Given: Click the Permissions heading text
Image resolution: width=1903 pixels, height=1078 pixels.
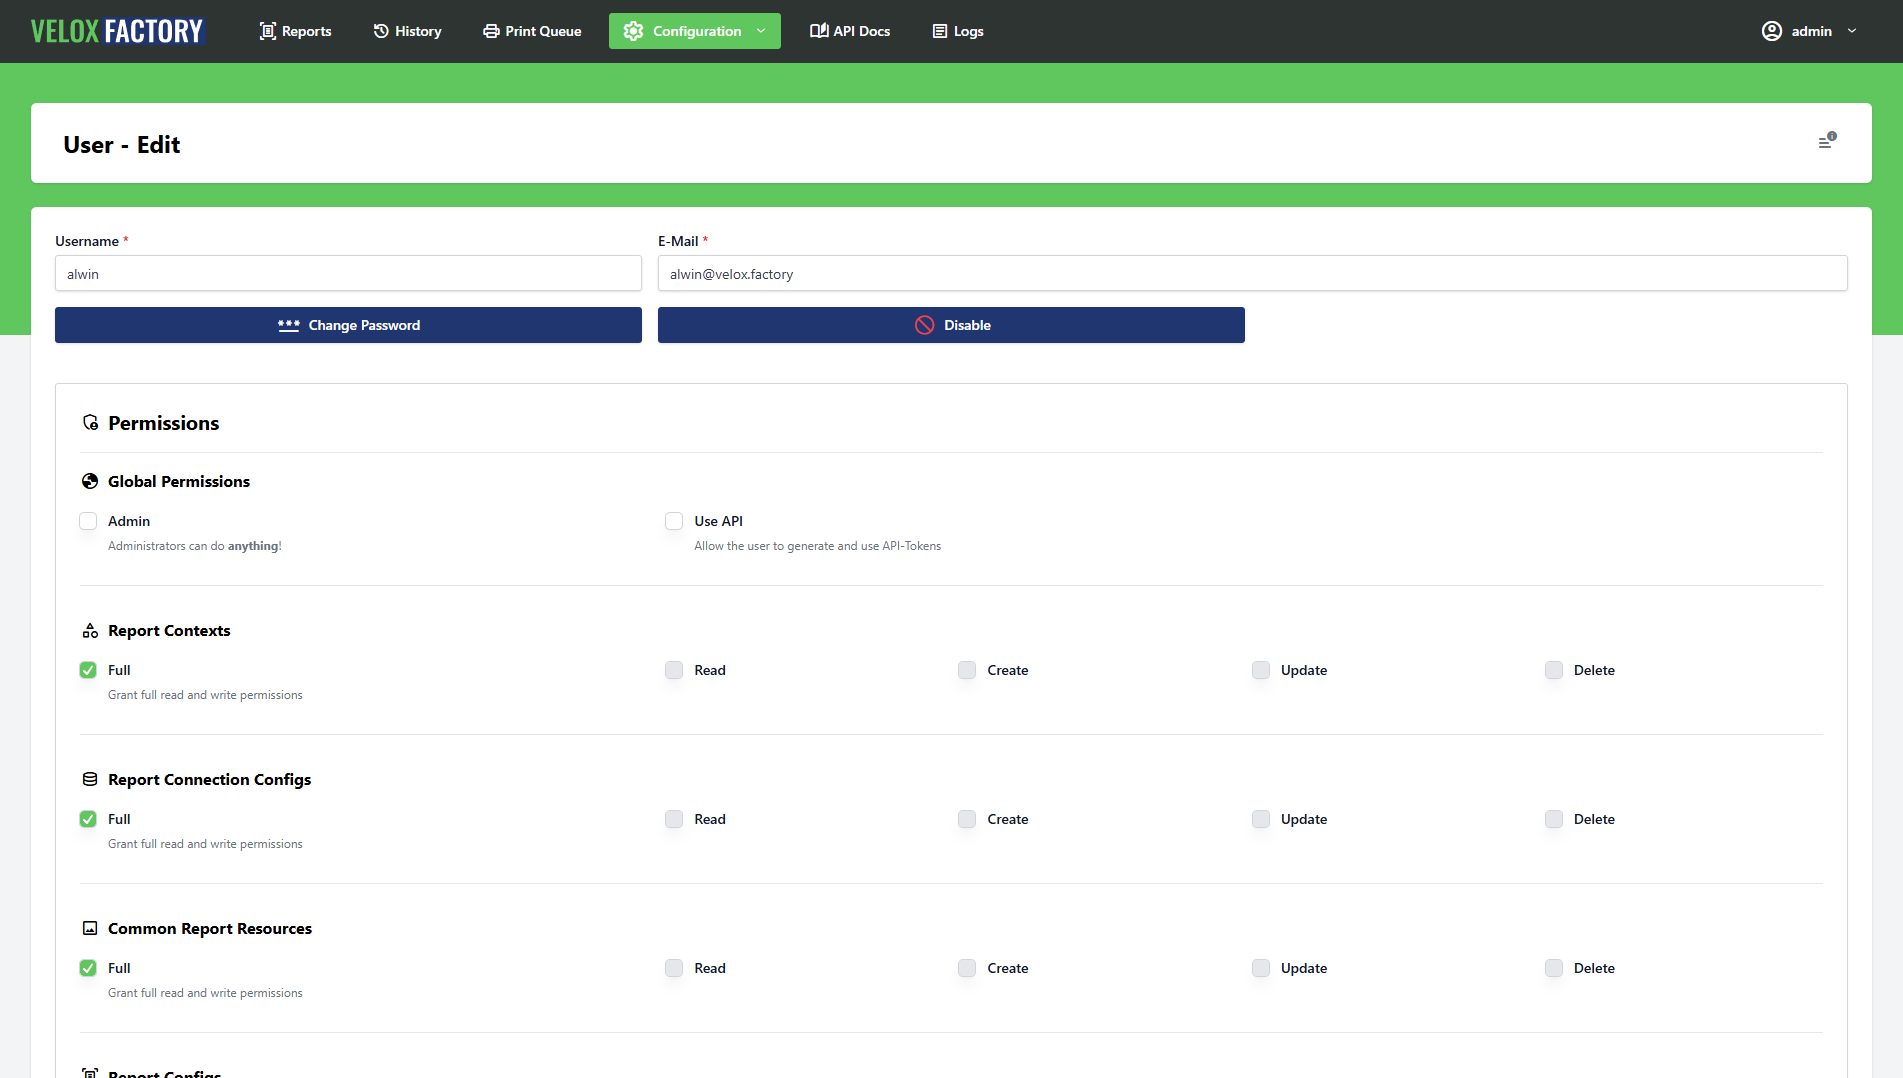Looking at the screenshot, I should [164, 423].
